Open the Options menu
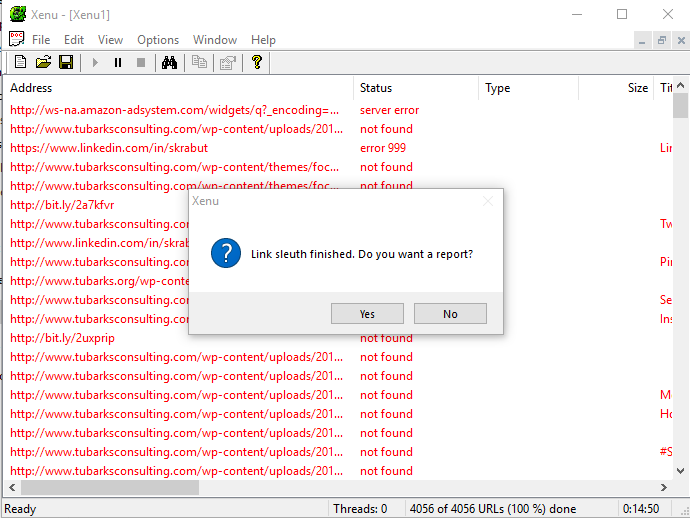This screenshot has width=690, height=518. [x=158, y=40]
